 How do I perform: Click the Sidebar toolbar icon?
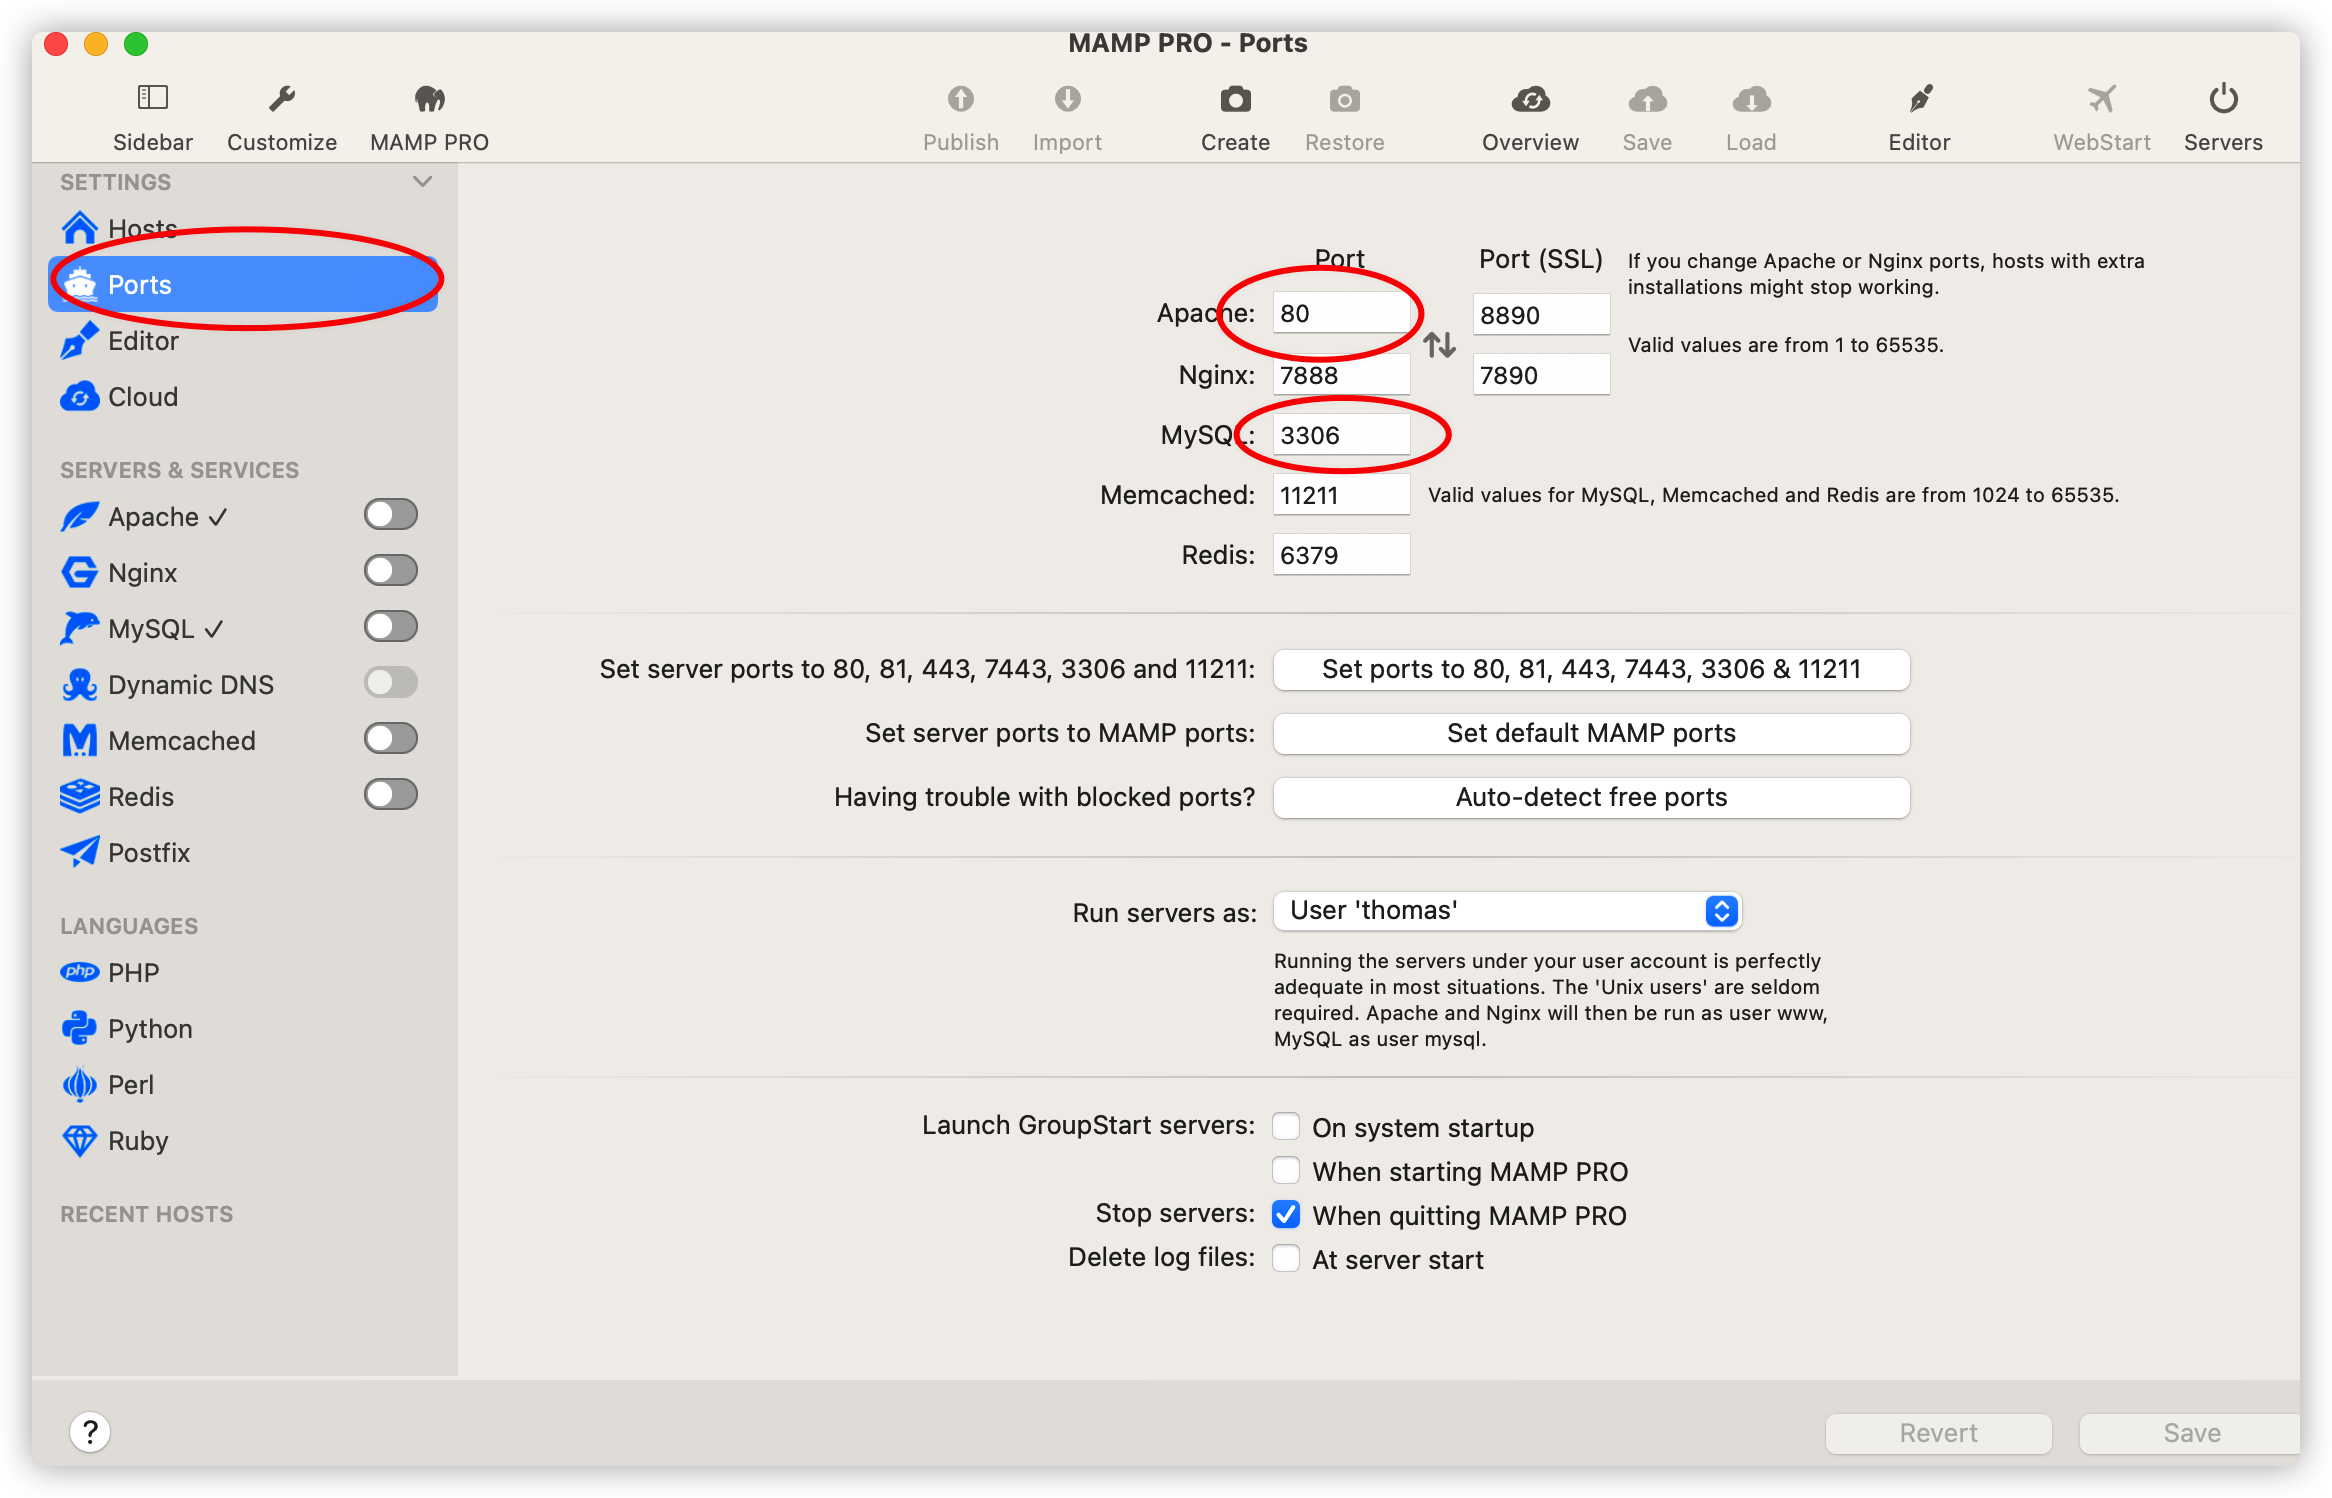pyautogui.click(x=152, y=98)
